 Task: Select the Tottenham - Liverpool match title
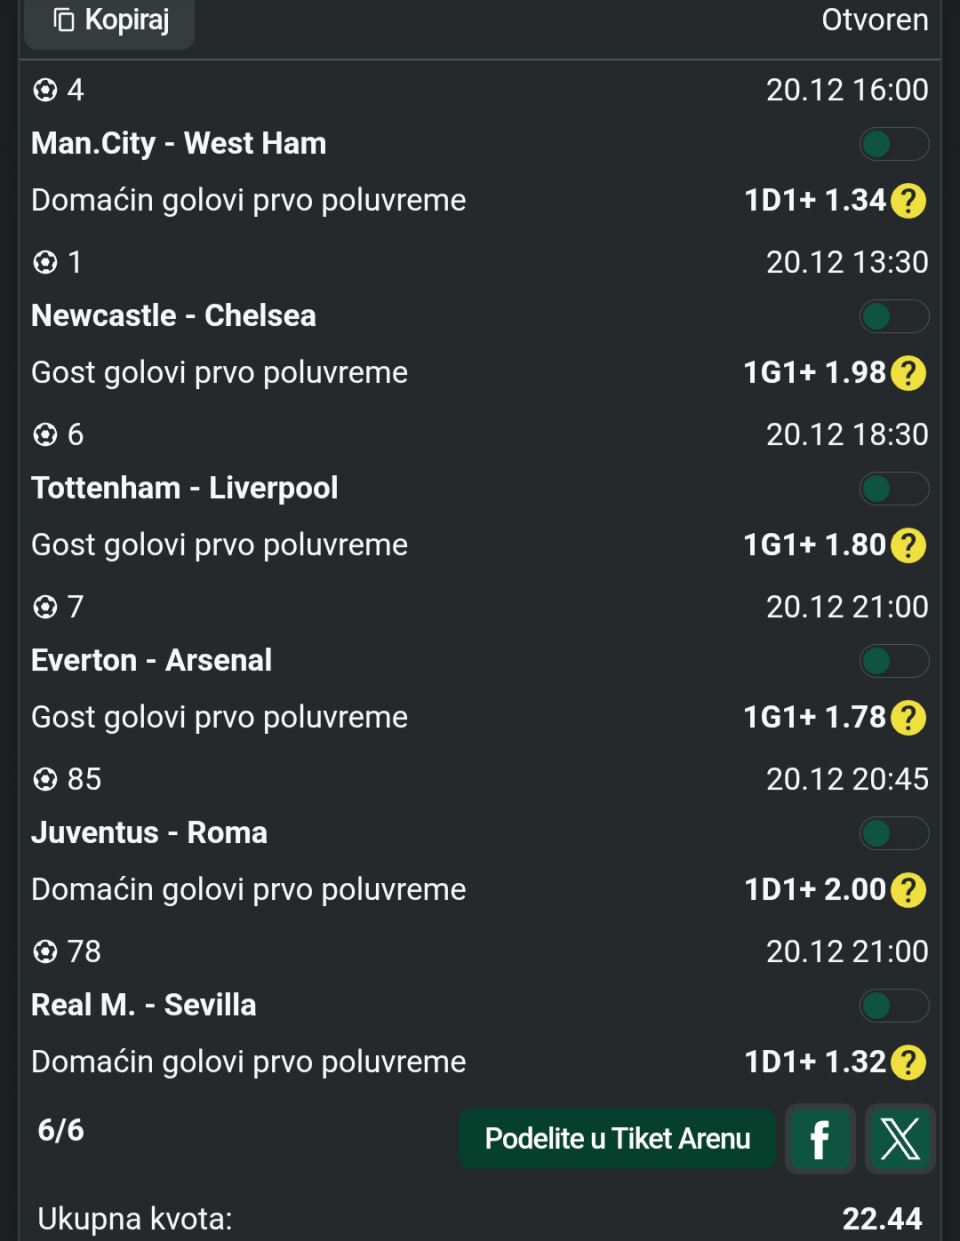[185, 488]
